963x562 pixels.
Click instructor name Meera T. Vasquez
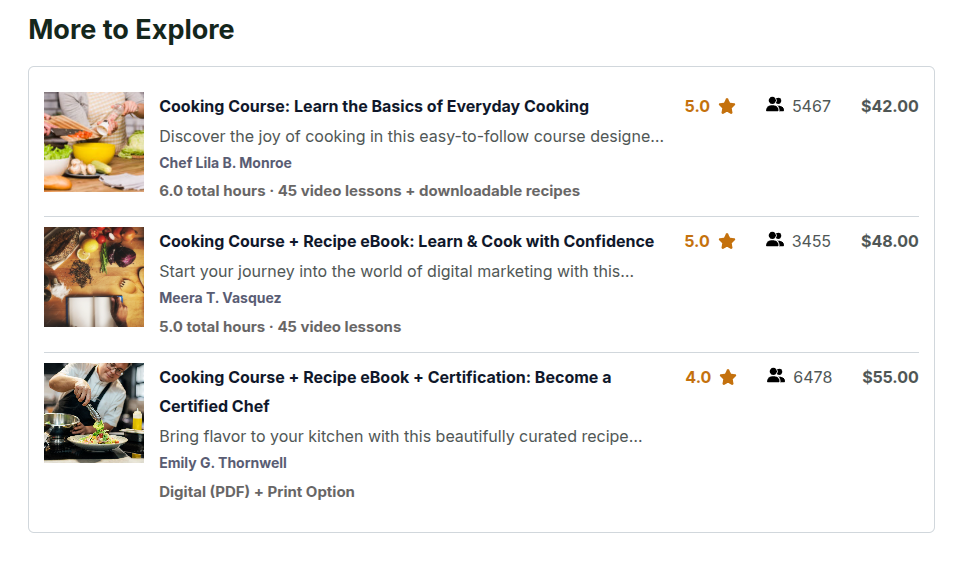[x=220, y=298]
